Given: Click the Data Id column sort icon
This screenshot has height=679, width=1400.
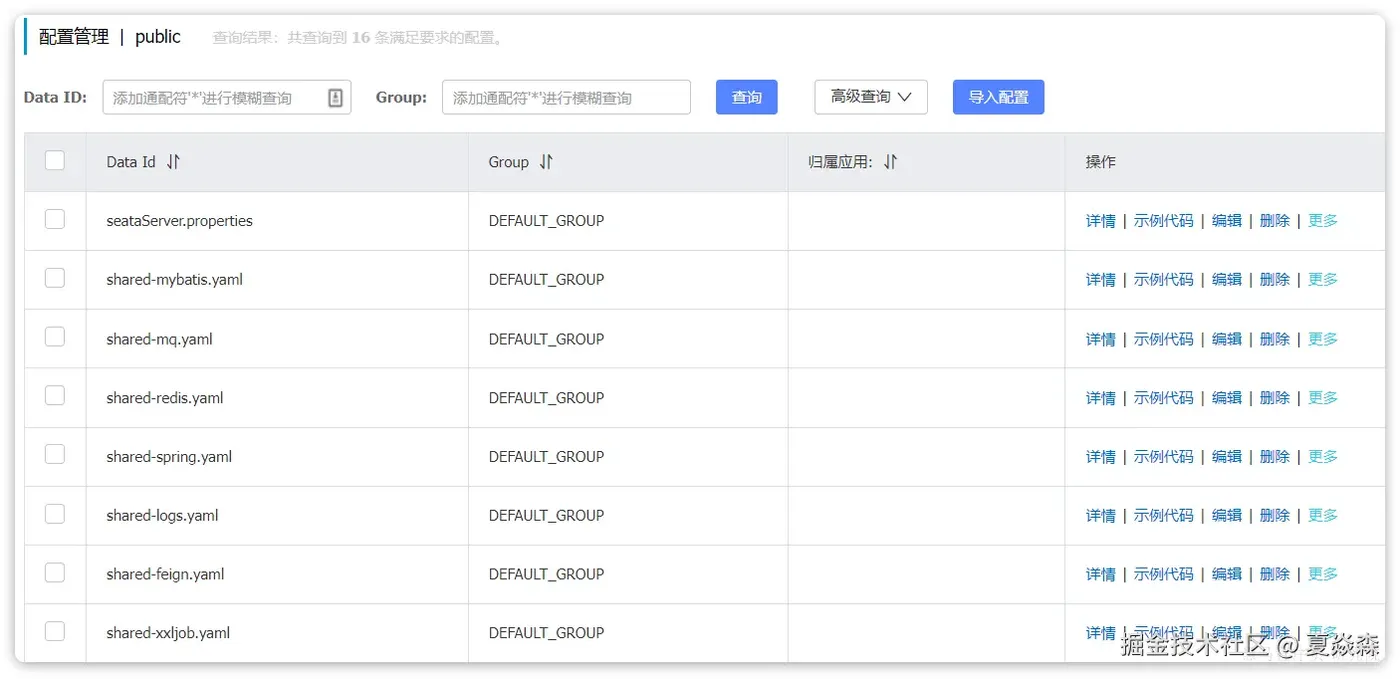Looking at the screenshot, I should [x=173, y=162].
